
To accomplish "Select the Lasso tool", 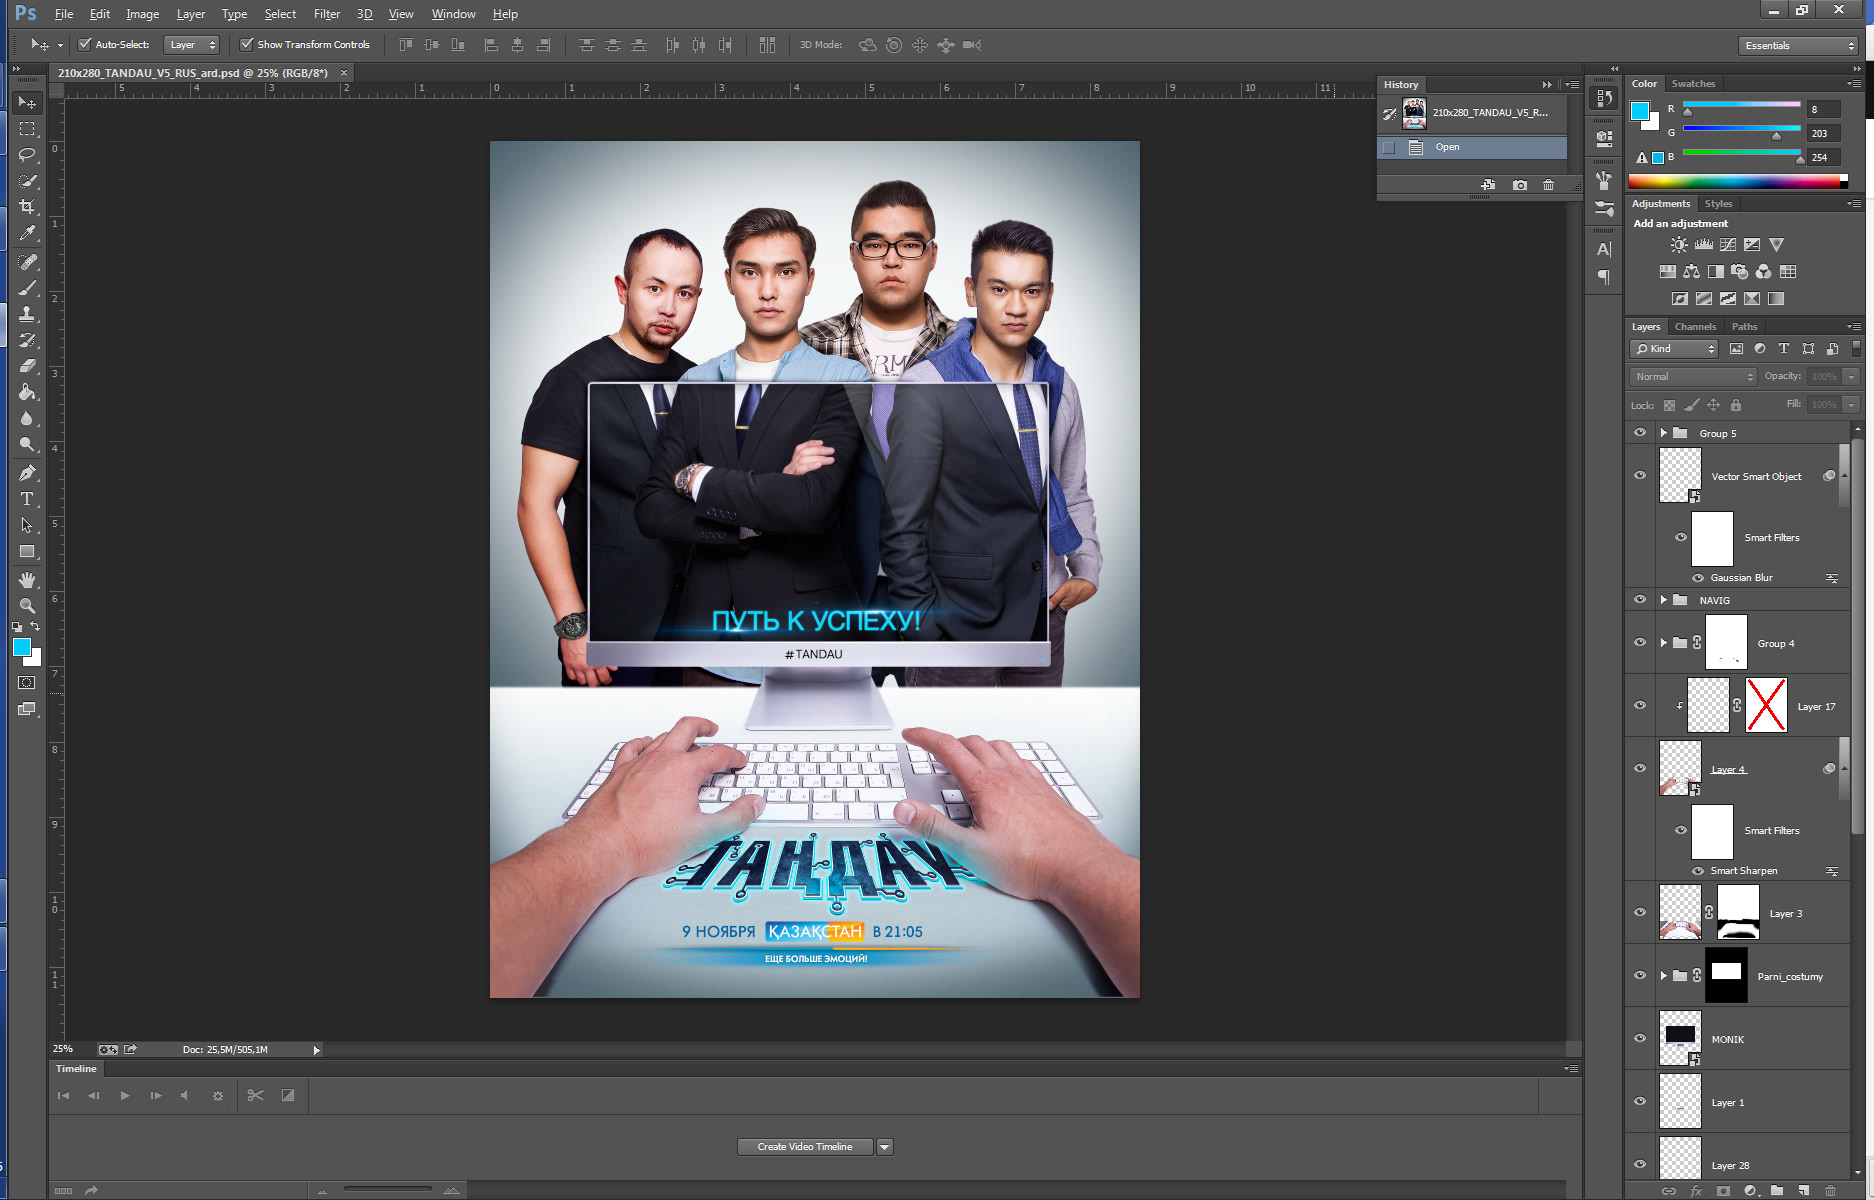I will tap(27, 155).
